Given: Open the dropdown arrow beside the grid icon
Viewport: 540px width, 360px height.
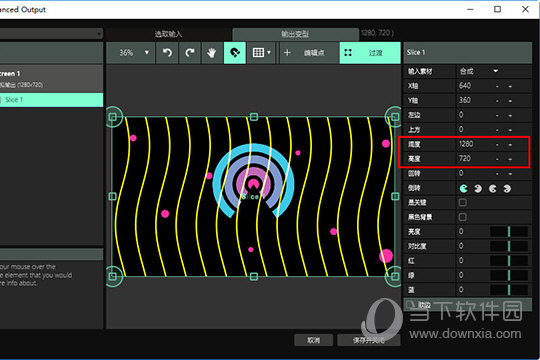Looking at the screenshot, I should tap(269, 53).
